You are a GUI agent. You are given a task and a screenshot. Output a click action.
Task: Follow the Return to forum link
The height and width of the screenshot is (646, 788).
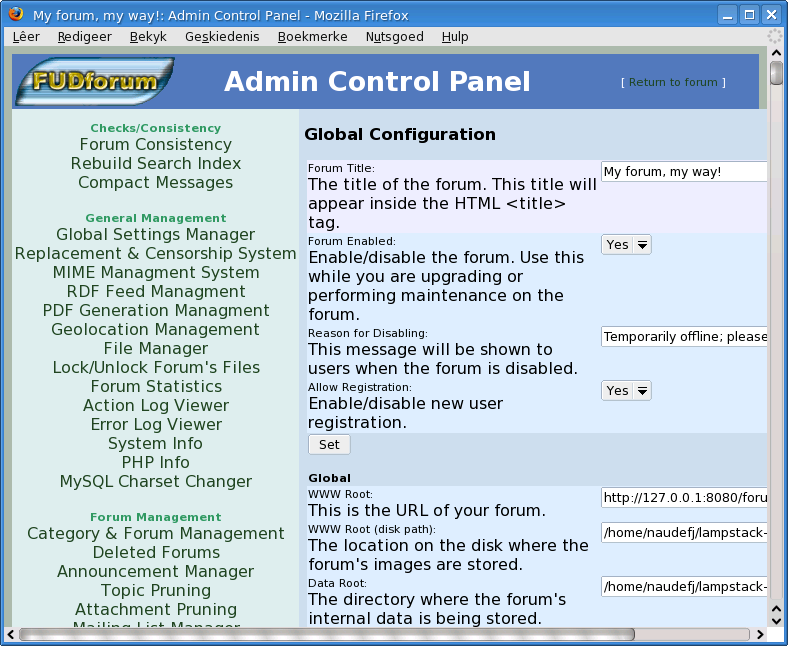[673, 82]
